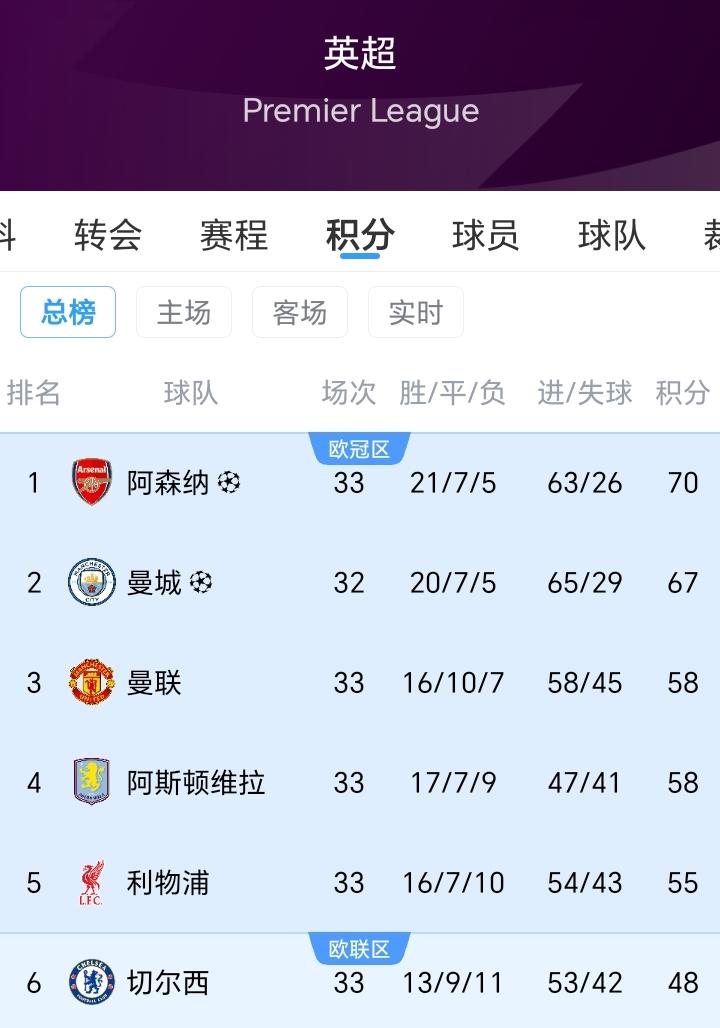Click the Arsenal club crest icon

point(91,482)
